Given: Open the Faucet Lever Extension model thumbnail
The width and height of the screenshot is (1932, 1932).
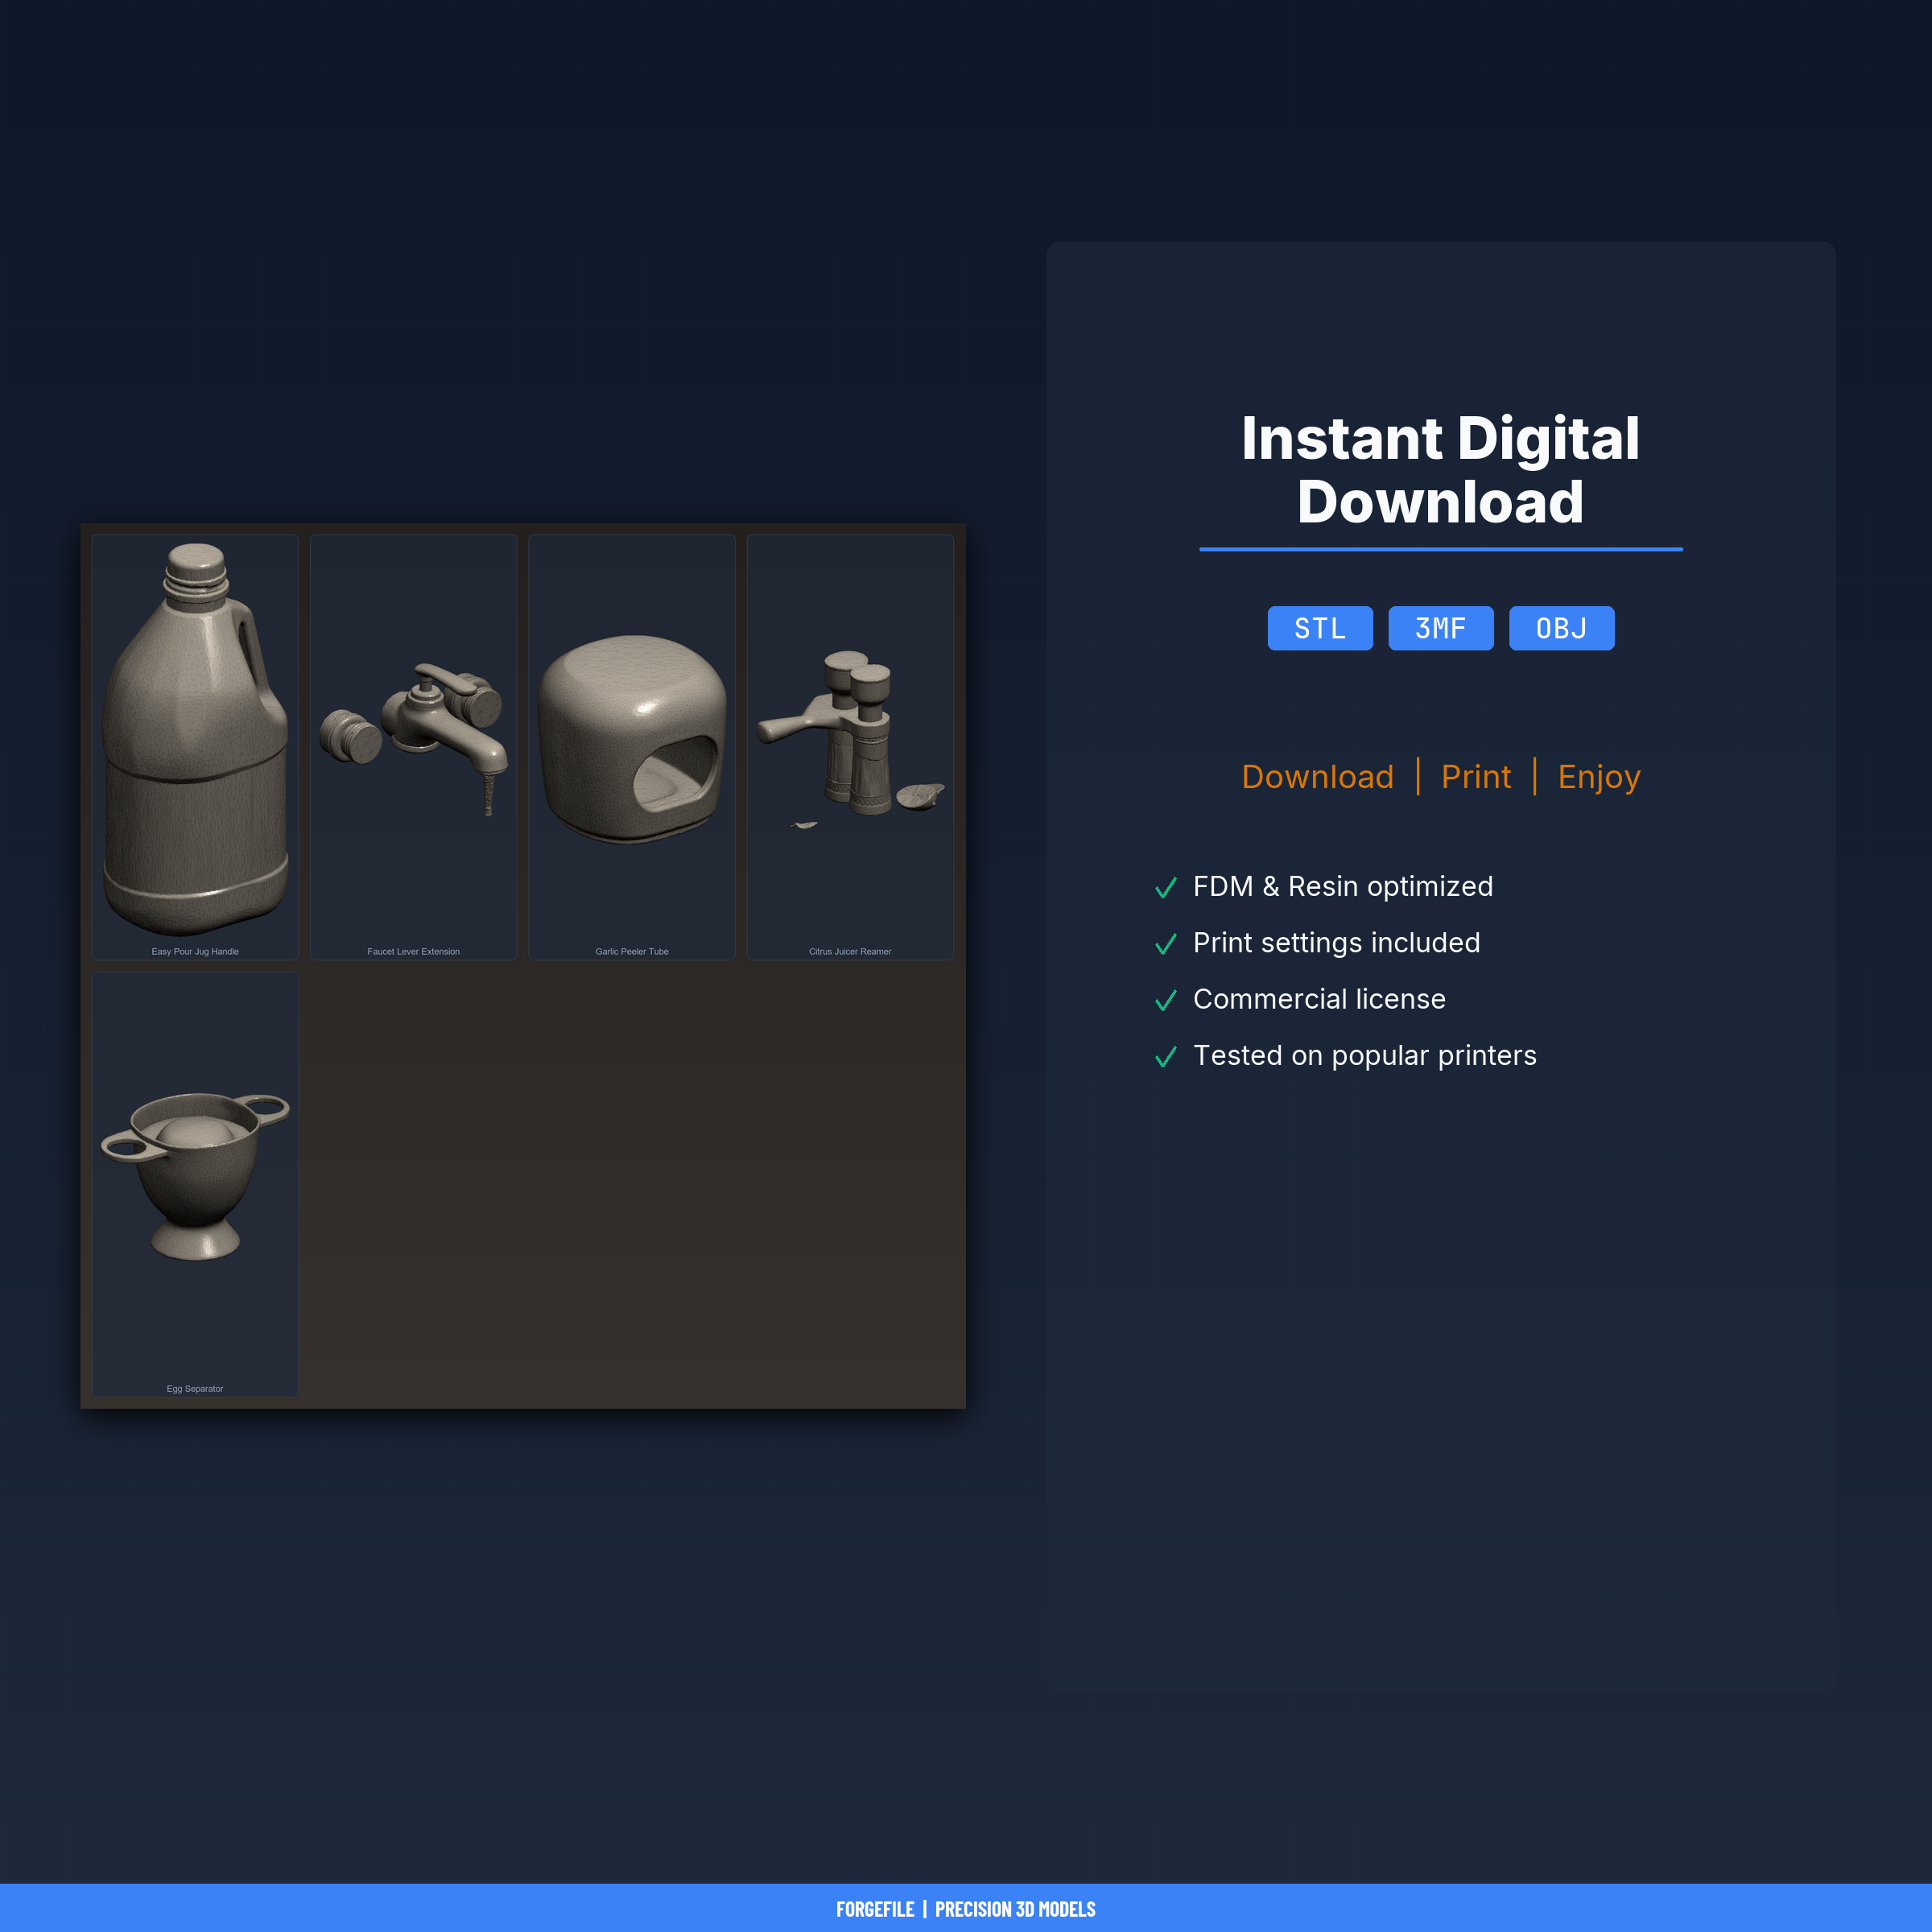Looking at the screenshot, I should coord(413,747).
